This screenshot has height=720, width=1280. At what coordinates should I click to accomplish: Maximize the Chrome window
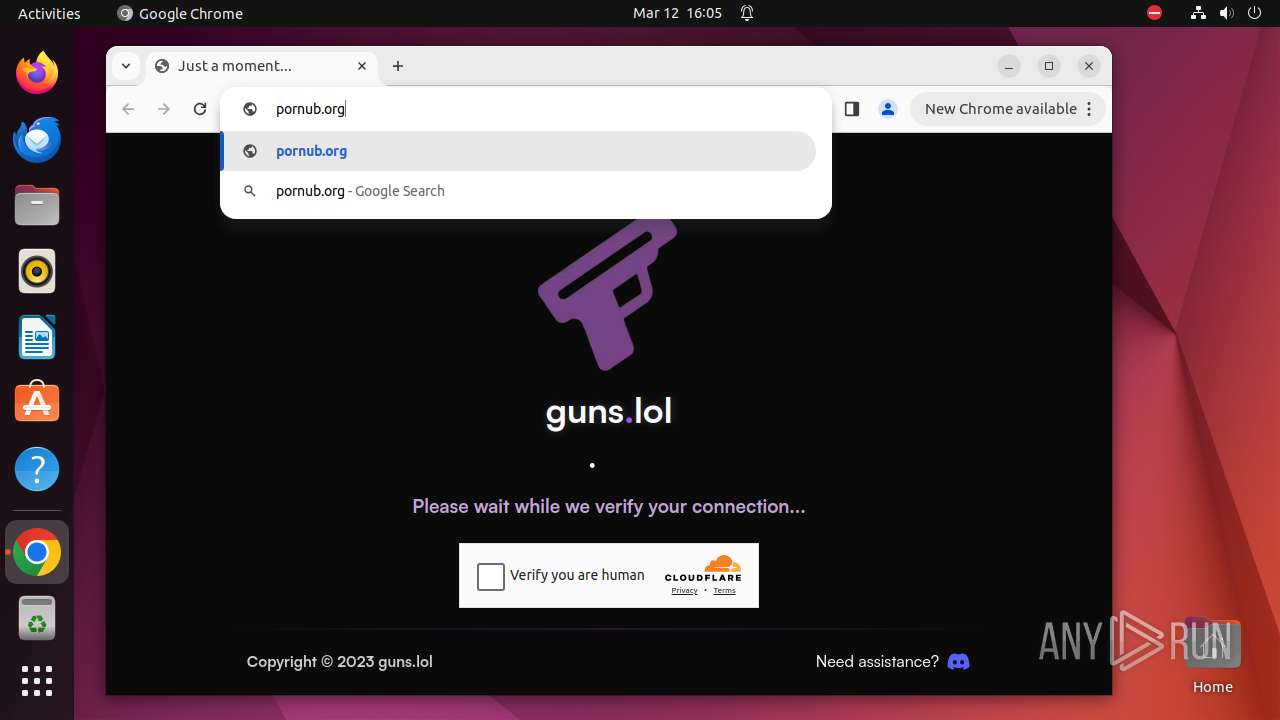tap(1049, 66)
